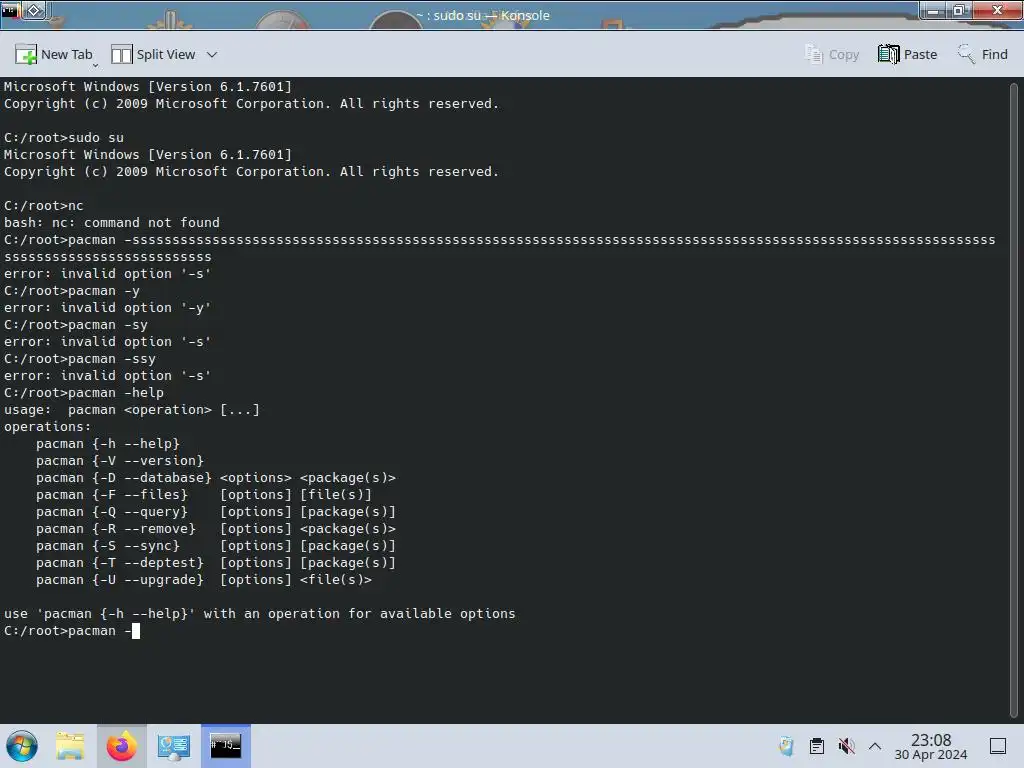Open the clipboard tray icon

tap(816, 746)
